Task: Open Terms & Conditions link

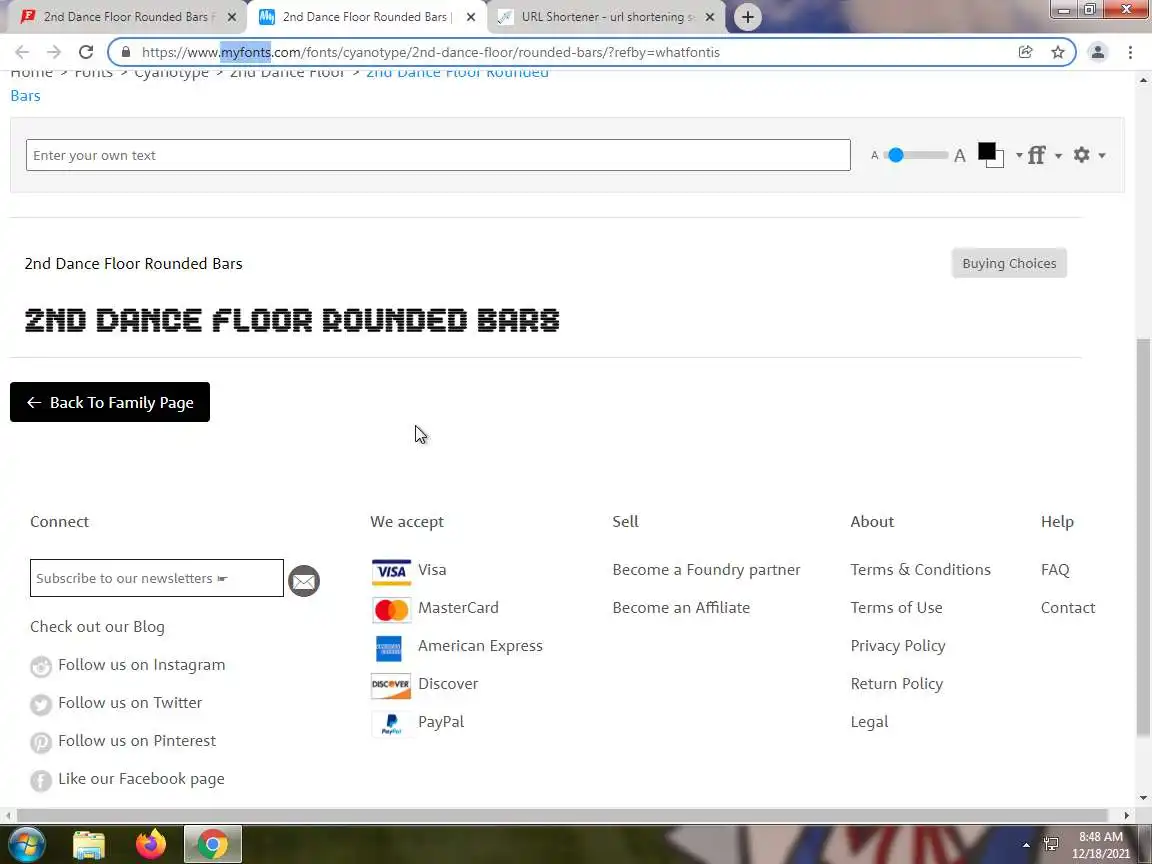Action: [921, 569]
